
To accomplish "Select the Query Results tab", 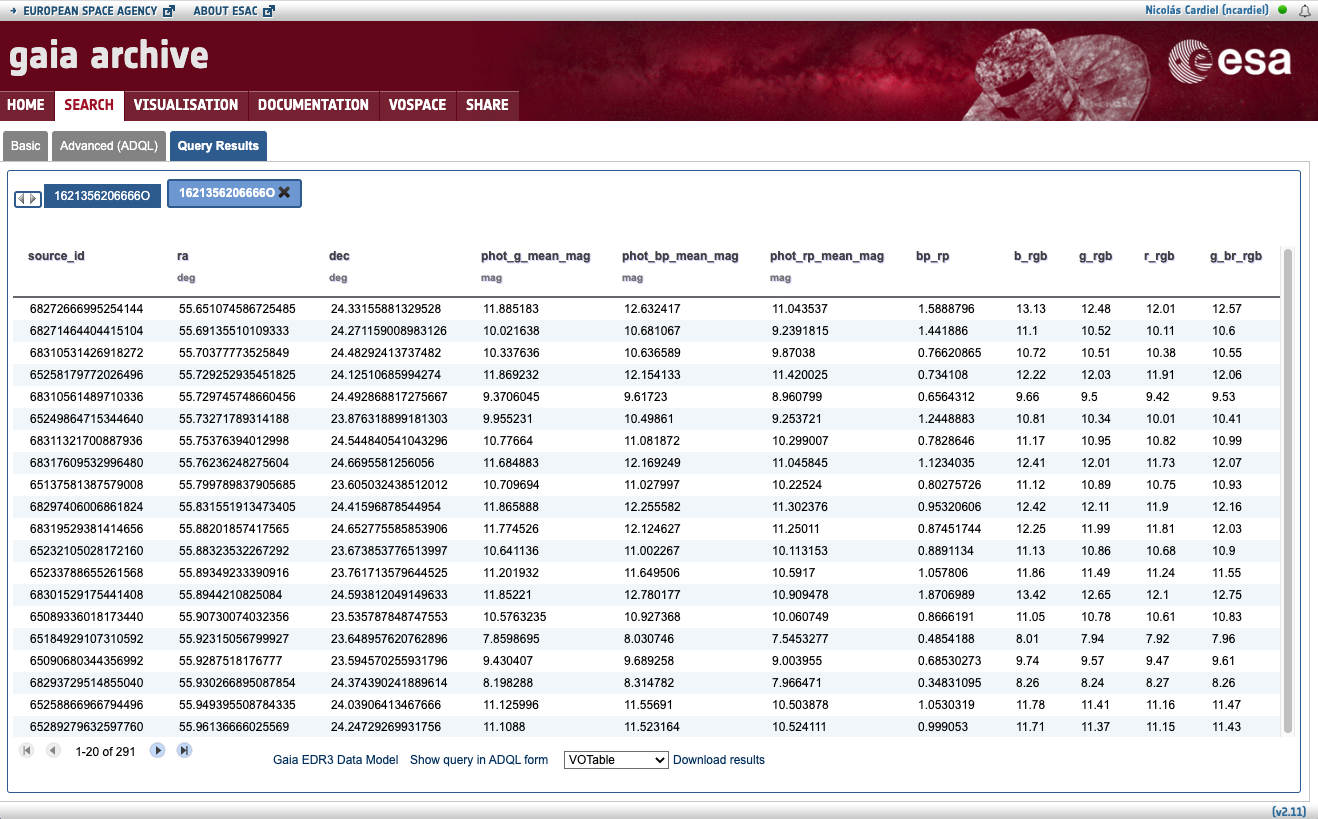I will coord(218,146).
